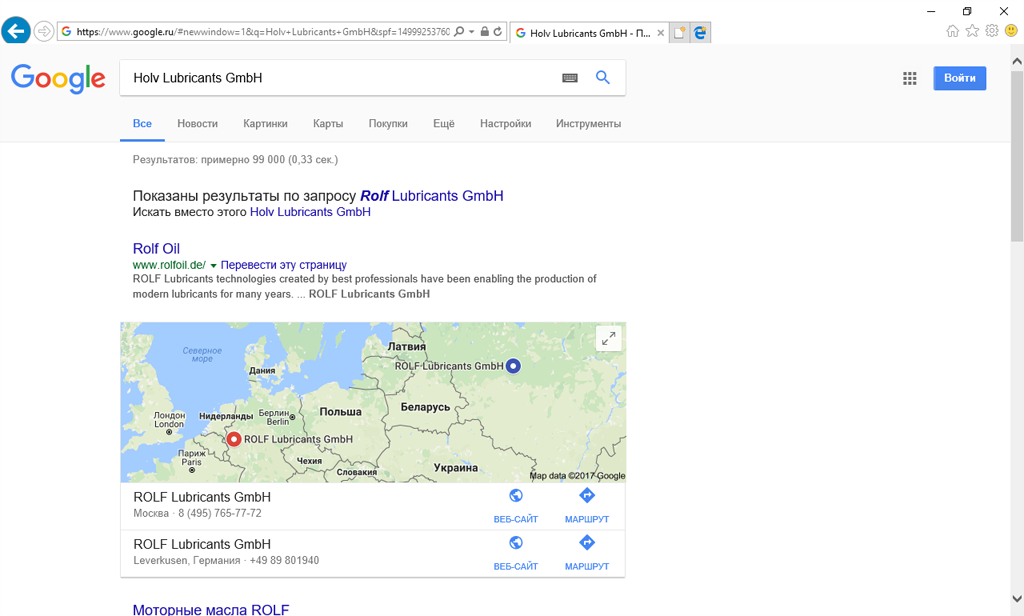1024x616 pixels.
Task: Click the browser forward arrow button
Action: [44, 31]
